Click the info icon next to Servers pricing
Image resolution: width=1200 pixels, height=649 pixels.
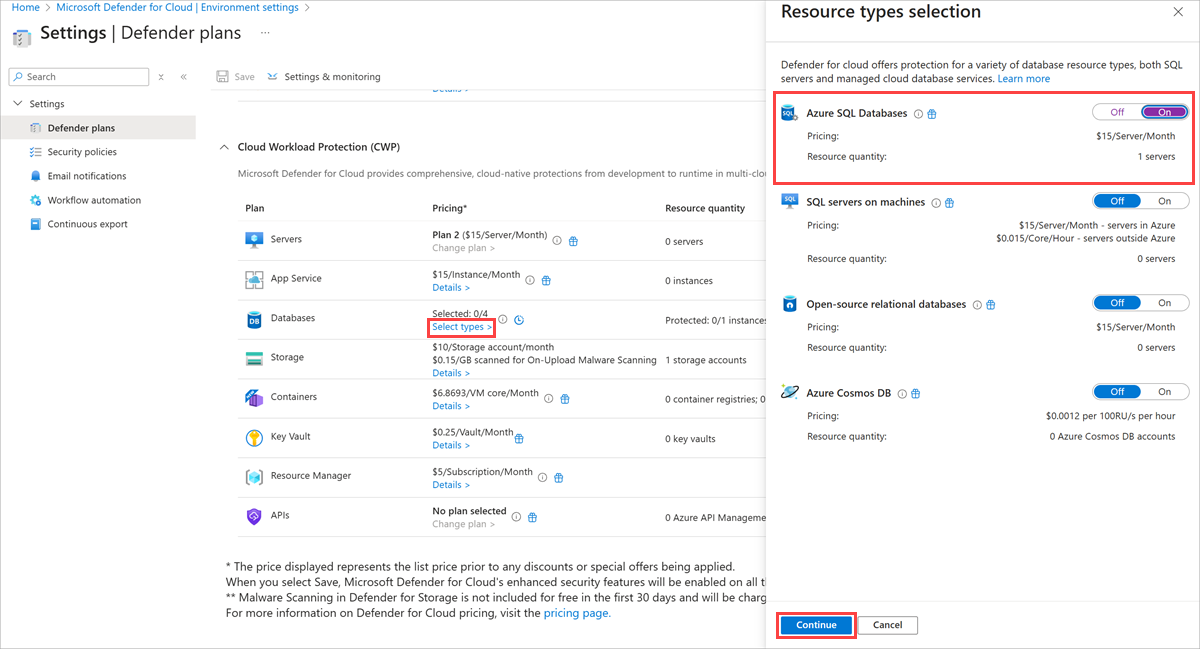tap(557, 241)
